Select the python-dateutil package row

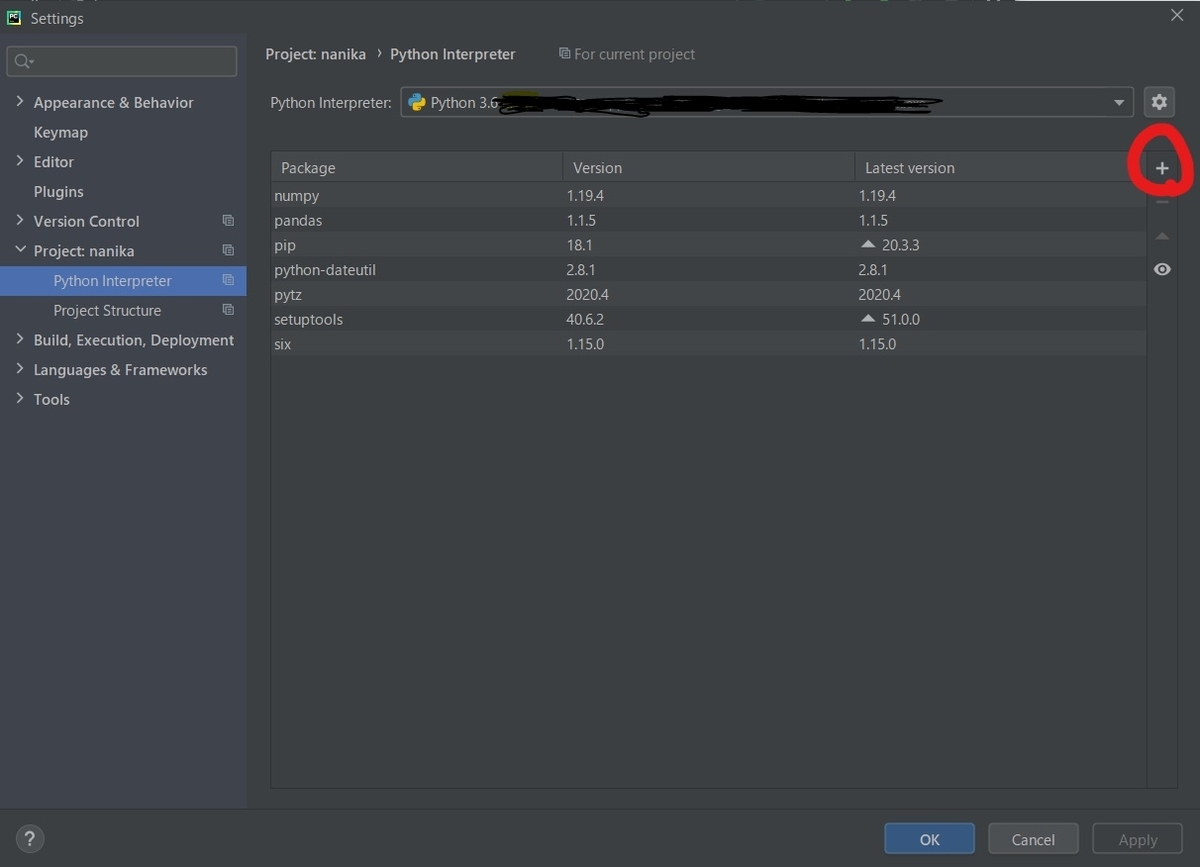(708, 270)
